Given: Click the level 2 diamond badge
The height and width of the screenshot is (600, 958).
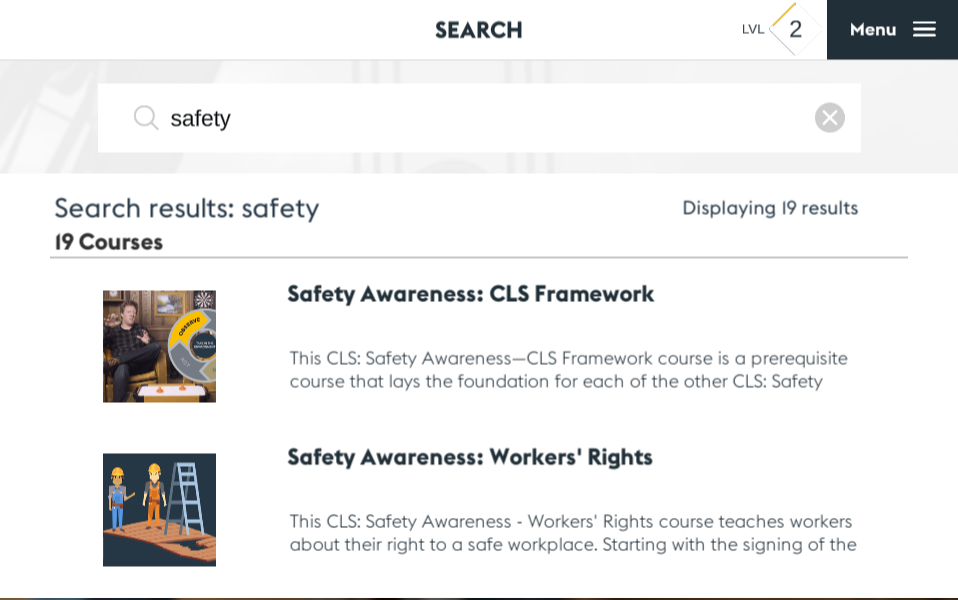Looking at the screenshot, I should tap(795, 30).
